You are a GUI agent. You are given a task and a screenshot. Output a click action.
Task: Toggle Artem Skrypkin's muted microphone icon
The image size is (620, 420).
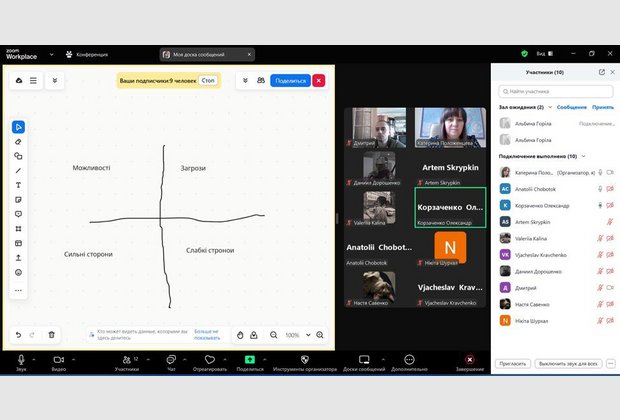coord(610,222)
